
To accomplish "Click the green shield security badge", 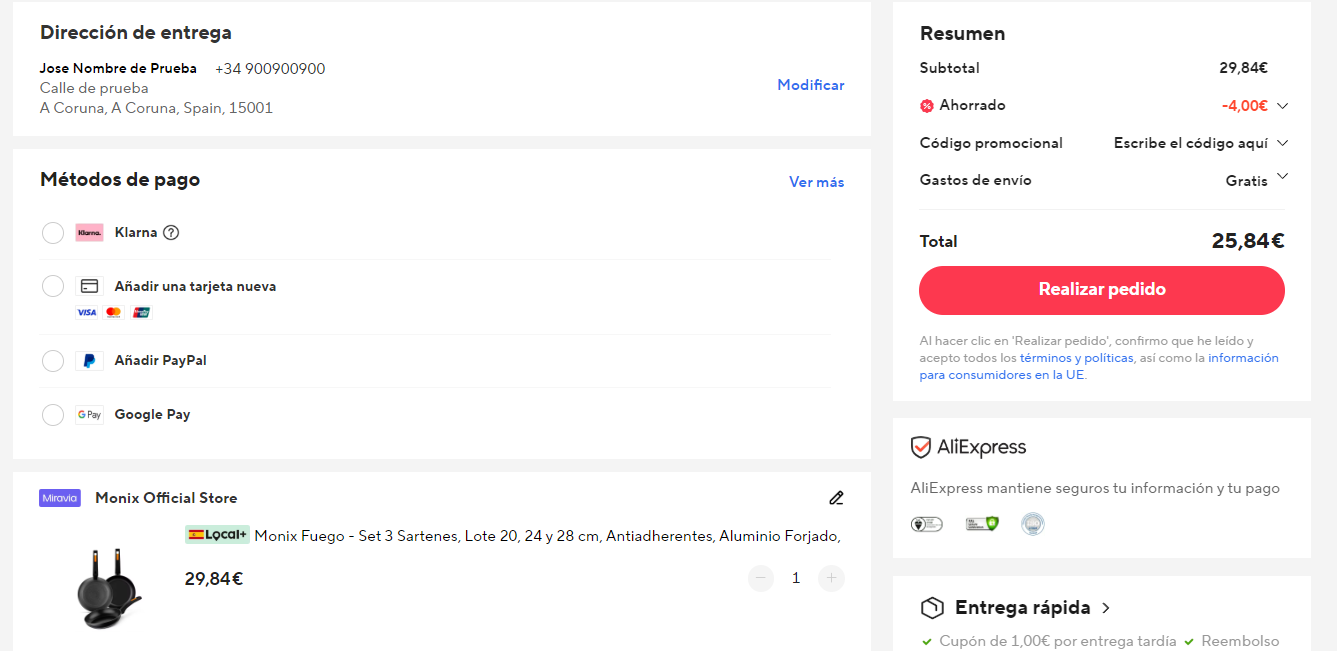I will pyautogui.click(x=982, y=524).
